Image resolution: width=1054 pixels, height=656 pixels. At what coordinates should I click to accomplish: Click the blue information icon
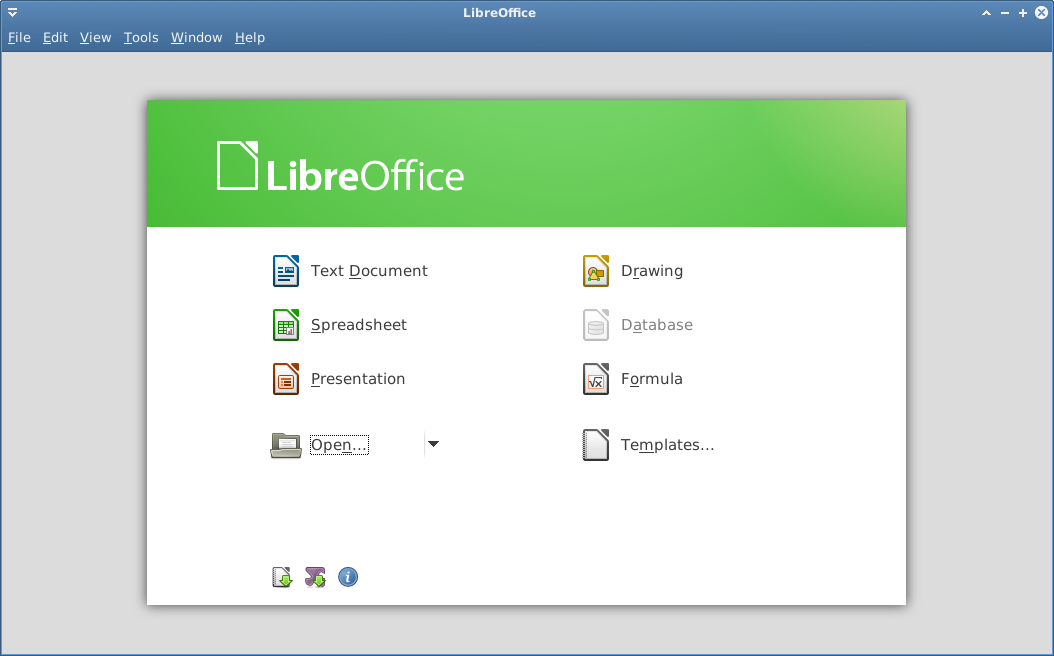348,577
